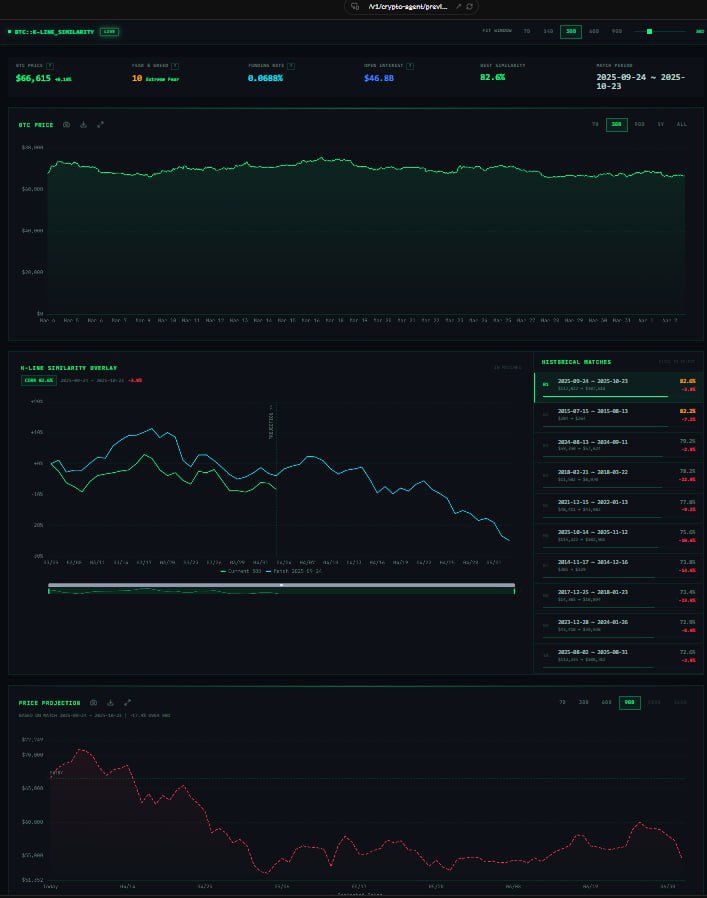
Task: Click the BTC::K-LINE_SIMILARITY title
Action: coord(54,32)
